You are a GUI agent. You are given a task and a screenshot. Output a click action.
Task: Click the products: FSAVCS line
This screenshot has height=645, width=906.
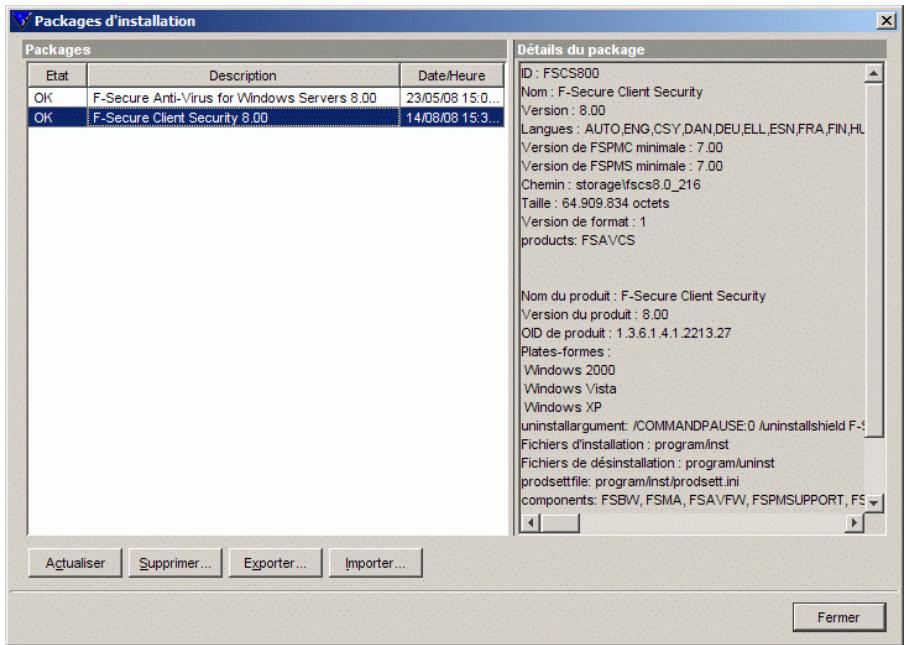[x=577, y=240]
